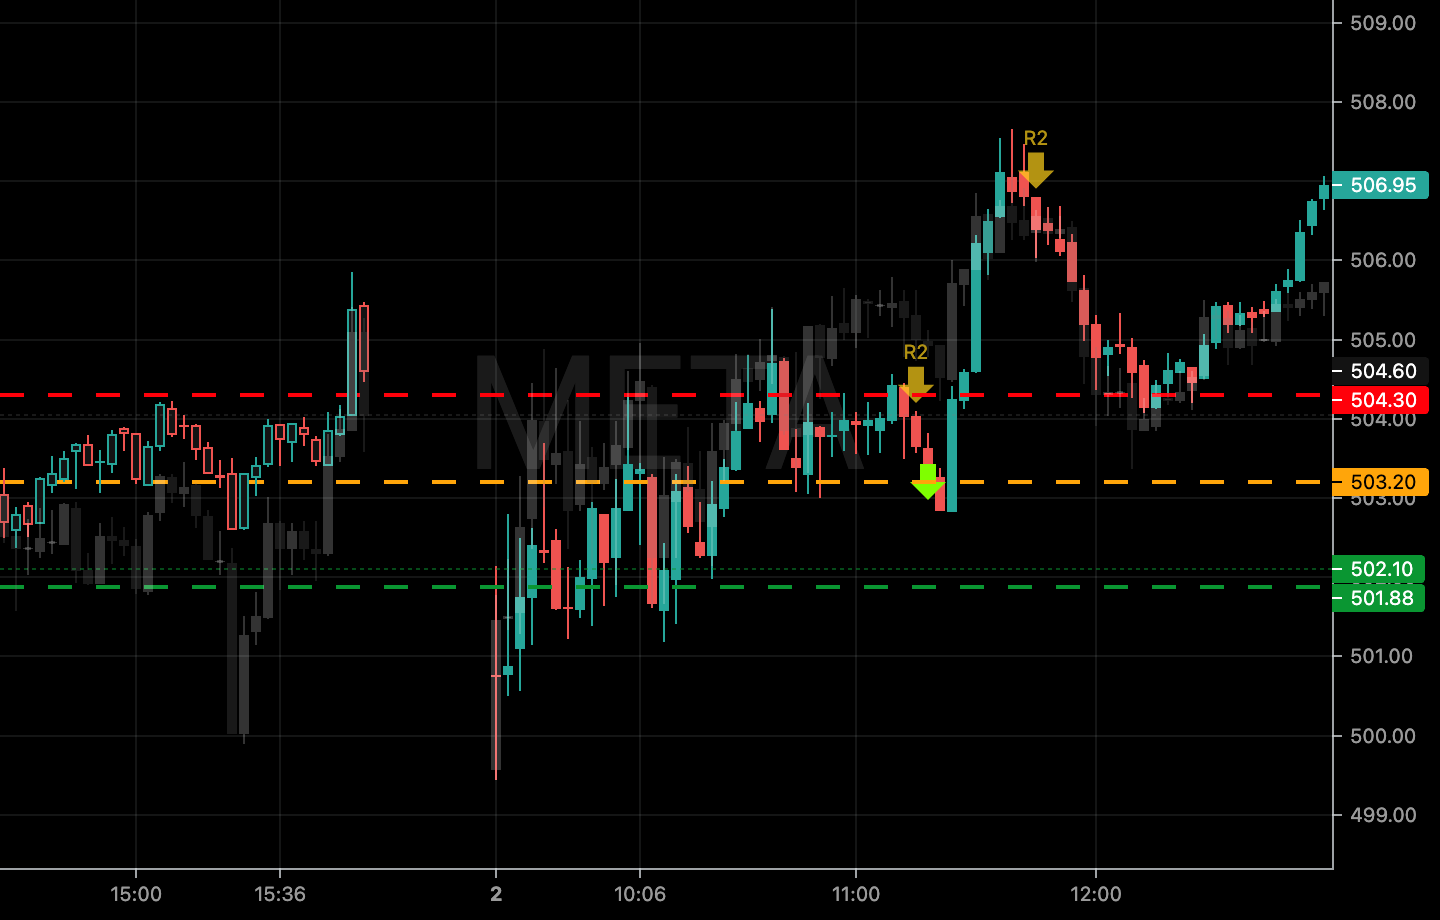
Task: Click the 10:06 time axis label
Action: pos(640,894)
